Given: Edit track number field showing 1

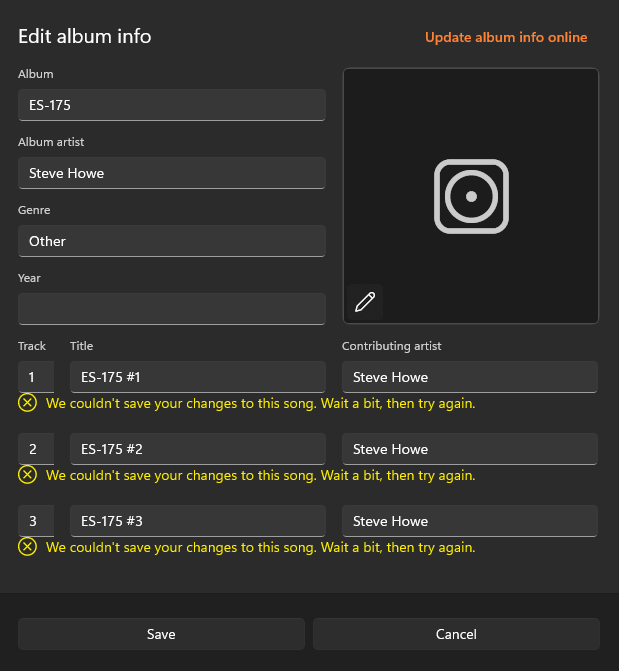Looking at the screenshot, I should (36, 377).
